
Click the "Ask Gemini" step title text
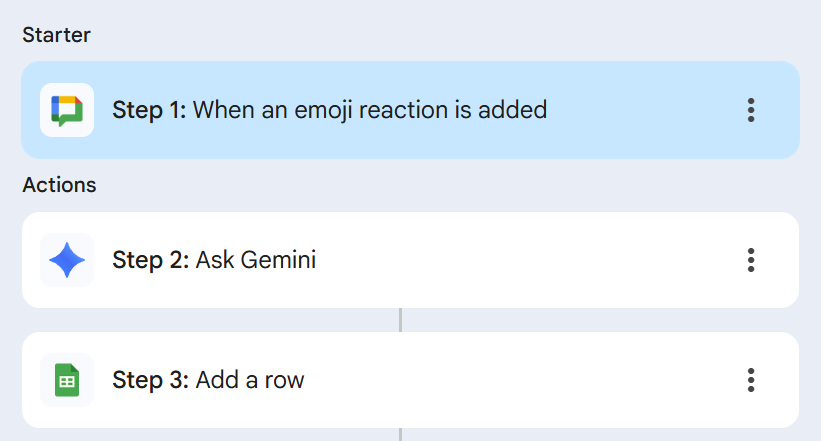click(x=256, y=260)
